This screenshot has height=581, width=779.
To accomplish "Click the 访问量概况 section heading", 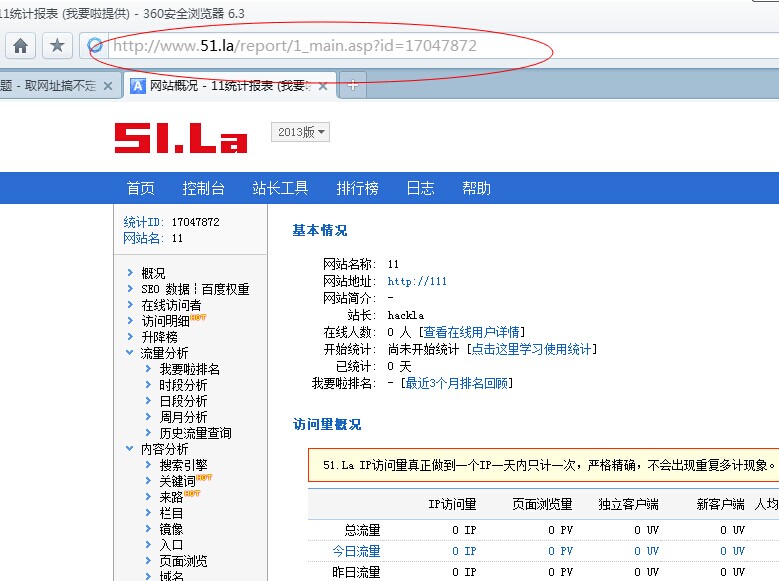I will (x=327, y=424).
